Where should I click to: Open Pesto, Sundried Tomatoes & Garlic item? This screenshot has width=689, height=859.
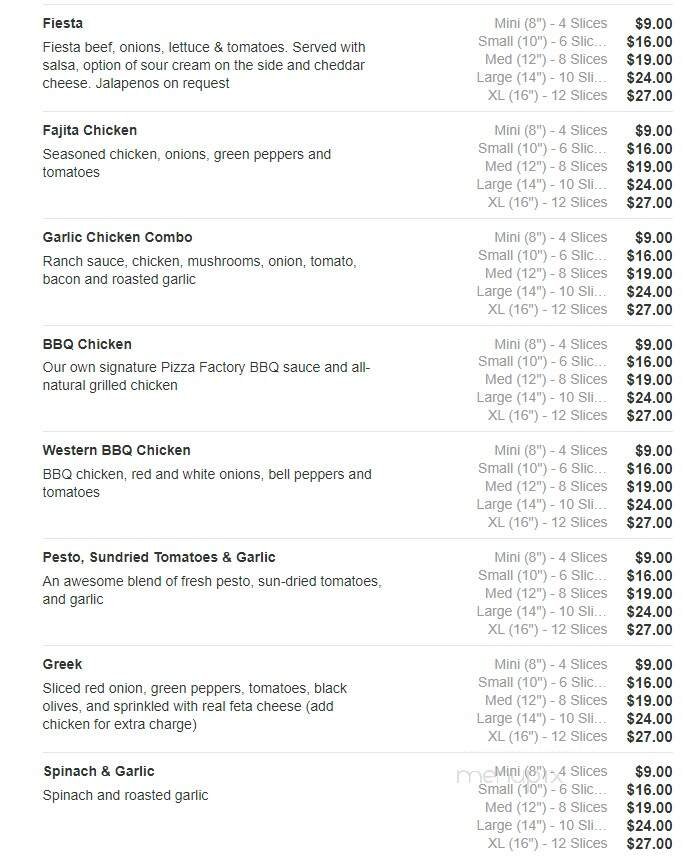[x=159, y=557]
